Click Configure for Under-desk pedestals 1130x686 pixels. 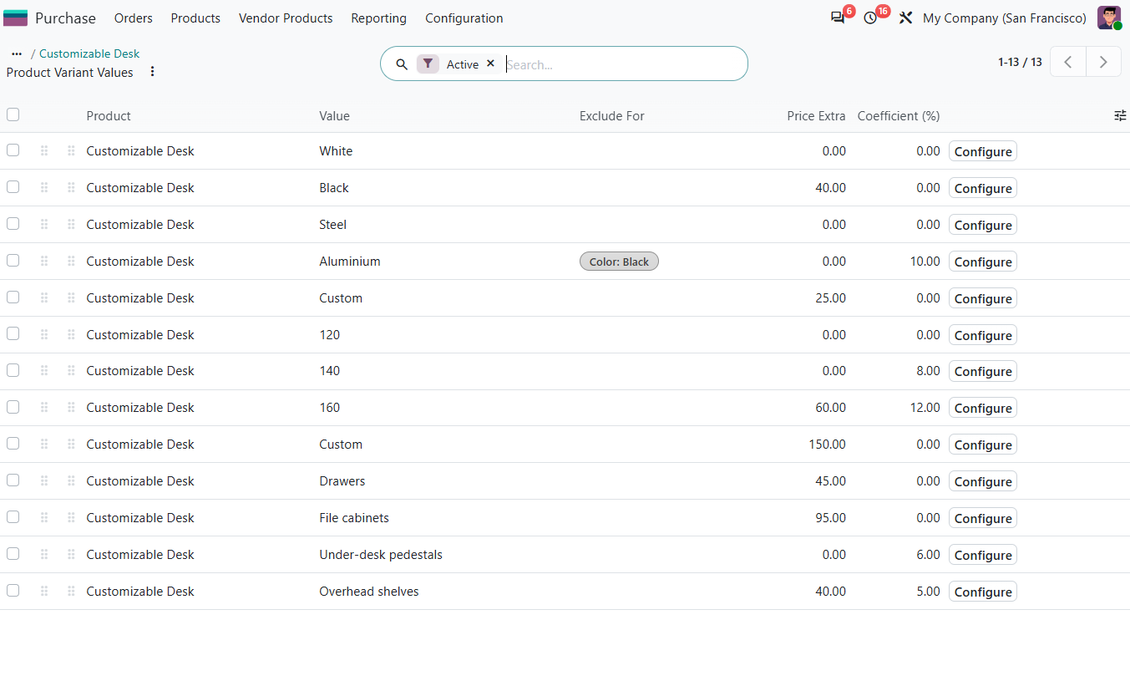point(983,555)
